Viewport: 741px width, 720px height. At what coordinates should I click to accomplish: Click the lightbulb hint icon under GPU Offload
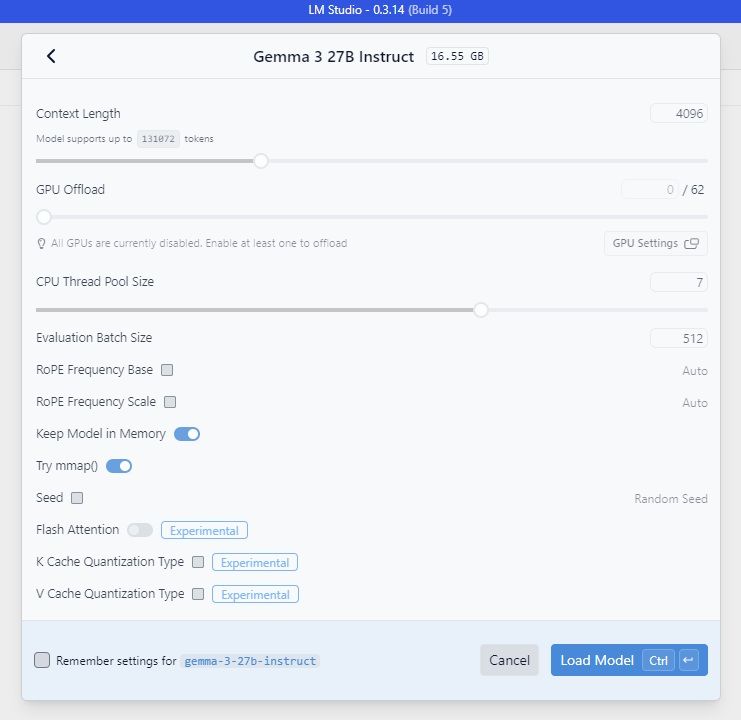42,243
